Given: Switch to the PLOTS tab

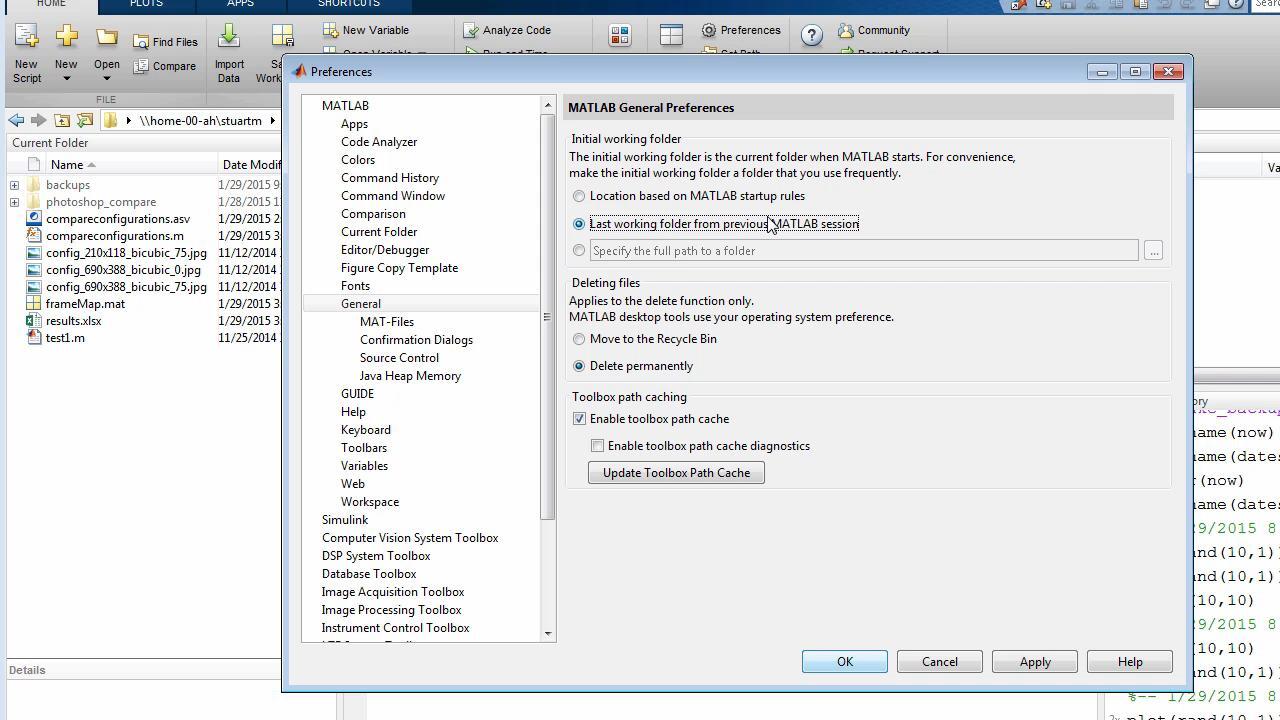Looking at the screenshot, I should point(146,4).
